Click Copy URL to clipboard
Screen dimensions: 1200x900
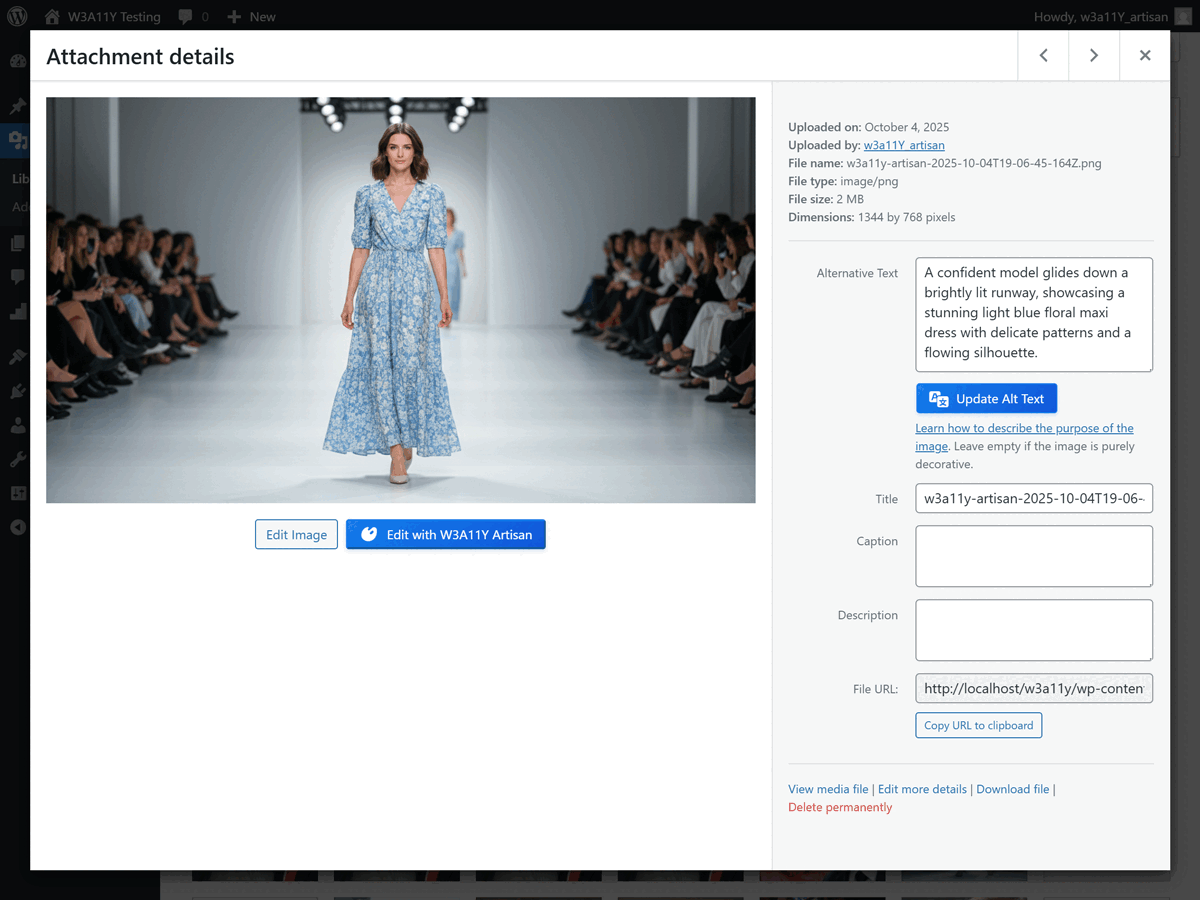coord(978,725)
